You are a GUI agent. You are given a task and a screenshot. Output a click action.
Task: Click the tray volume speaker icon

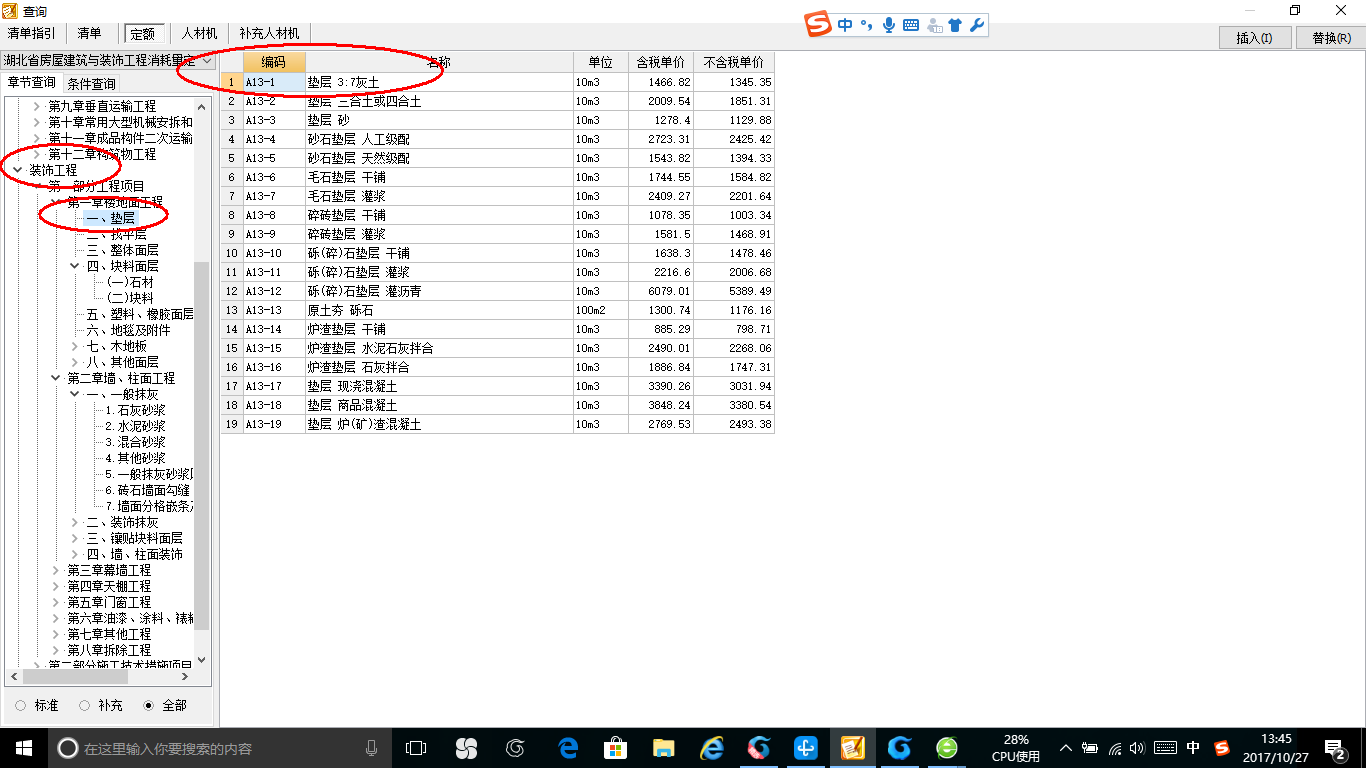coord(1139,748)
